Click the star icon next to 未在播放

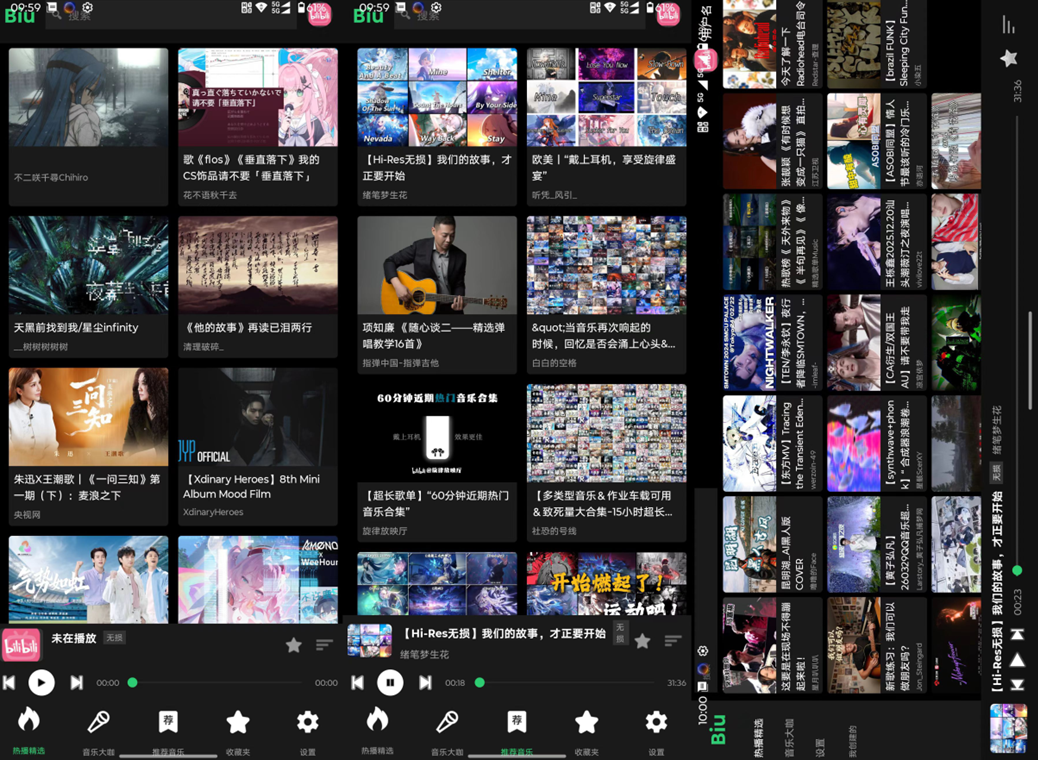[294, 645]
